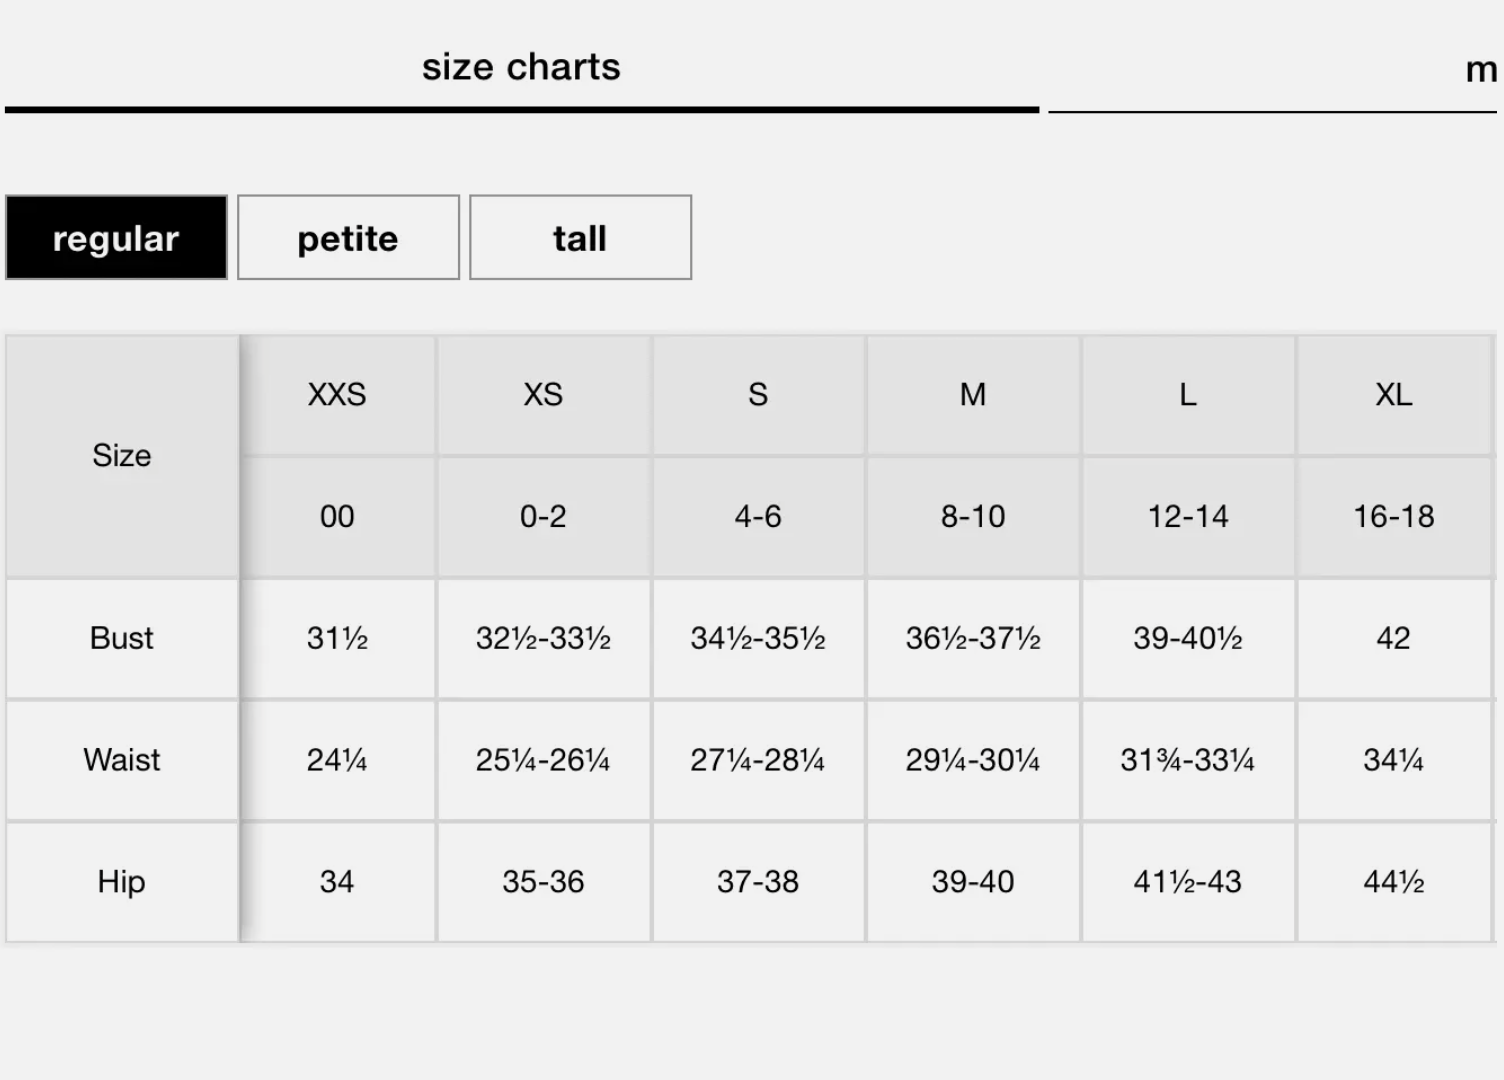This screenshot has width=1504, height=1080.
Task: Click the Hip row label
Action: pyautogui.click(x=122, y=882)
